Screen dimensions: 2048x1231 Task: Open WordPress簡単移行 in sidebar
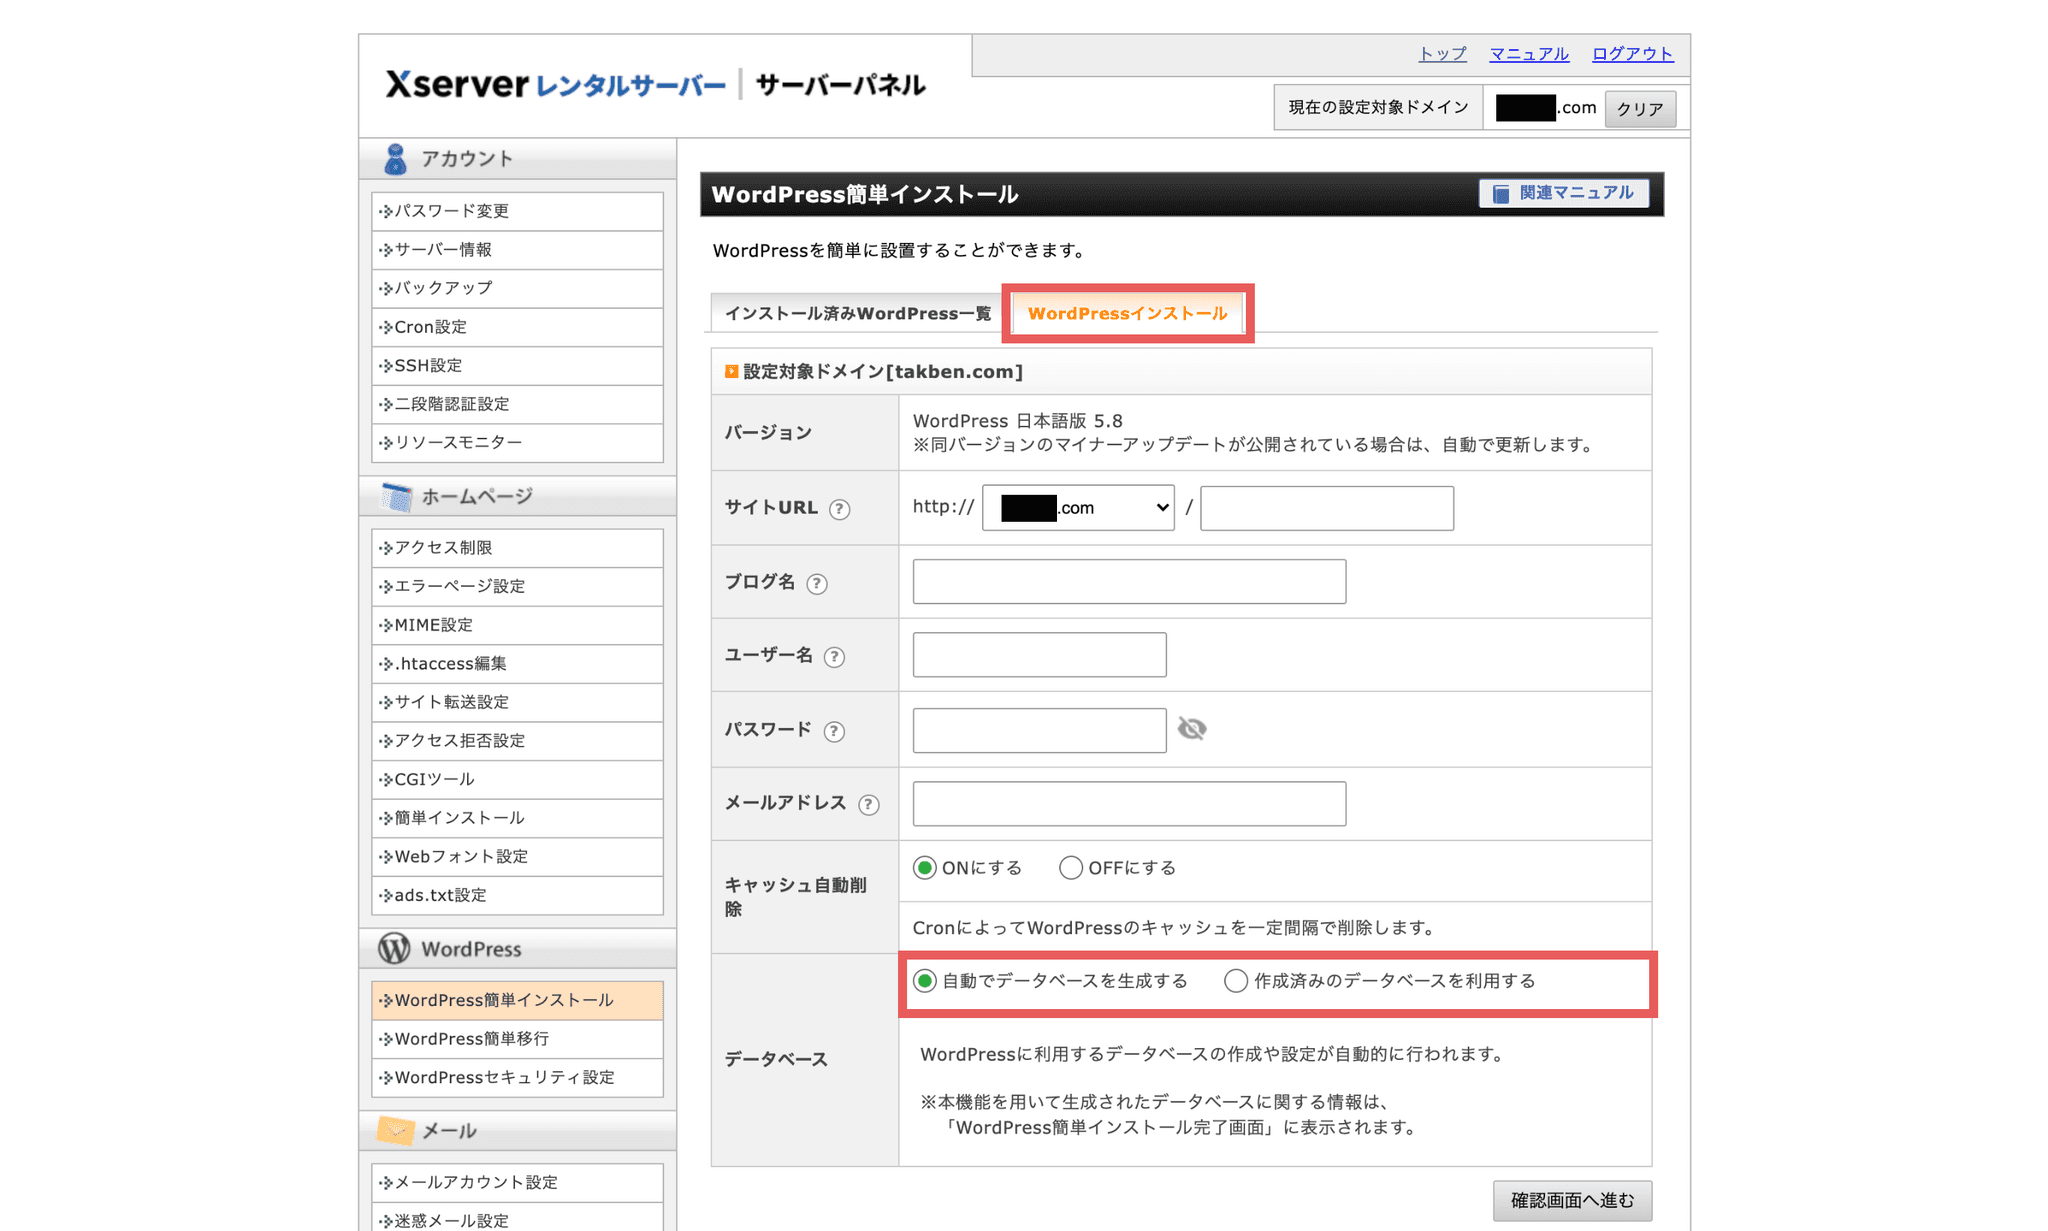pyautogui.click(x=517, y=1039)
